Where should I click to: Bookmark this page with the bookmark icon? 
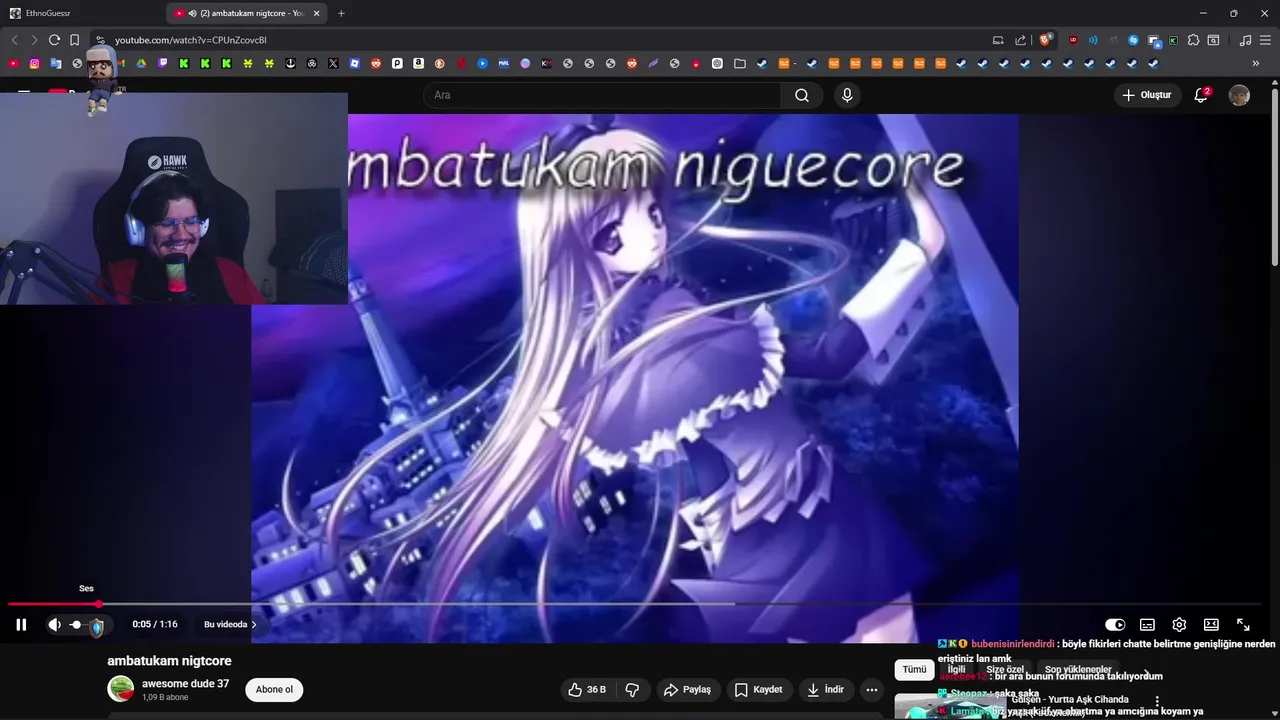click(x=74, y=40)
